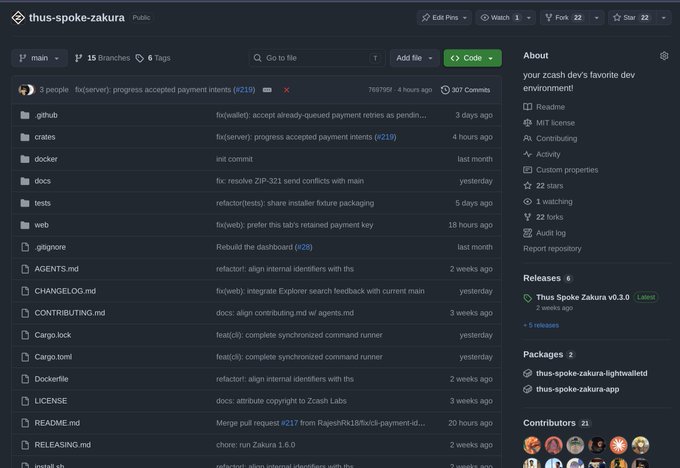Click the LICENSE file icon
The image size is (680, 468).
(x=25, y=401)
